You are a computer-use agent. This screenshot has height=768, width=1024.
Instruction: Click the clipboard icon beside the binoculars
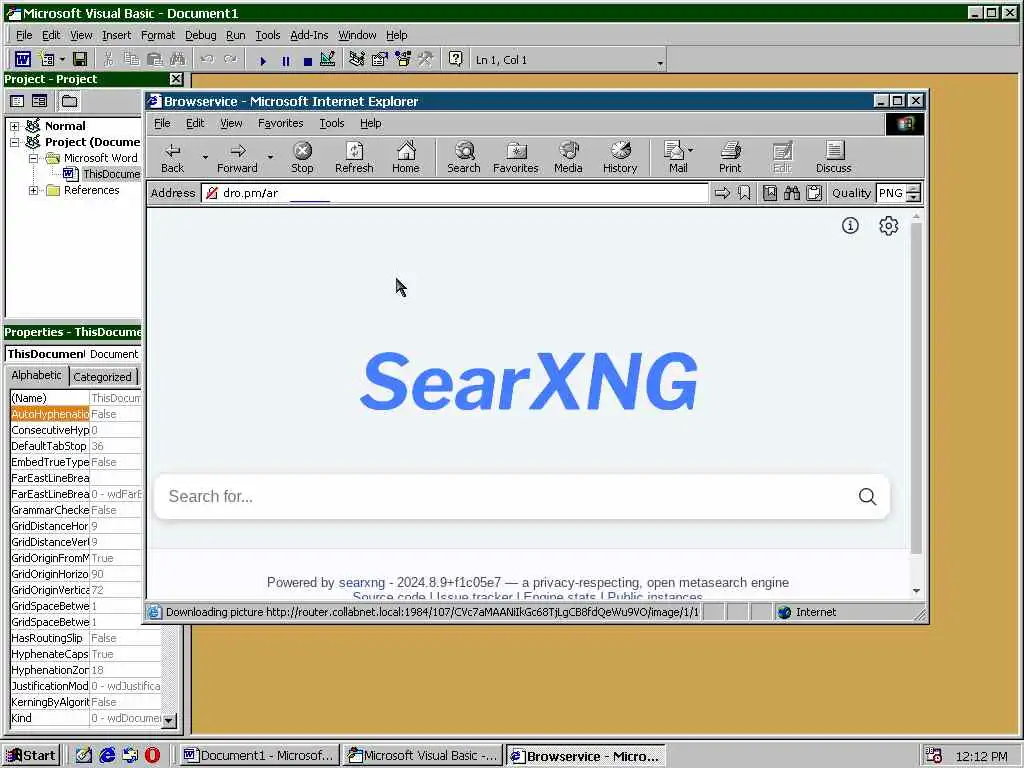(814, 193)
